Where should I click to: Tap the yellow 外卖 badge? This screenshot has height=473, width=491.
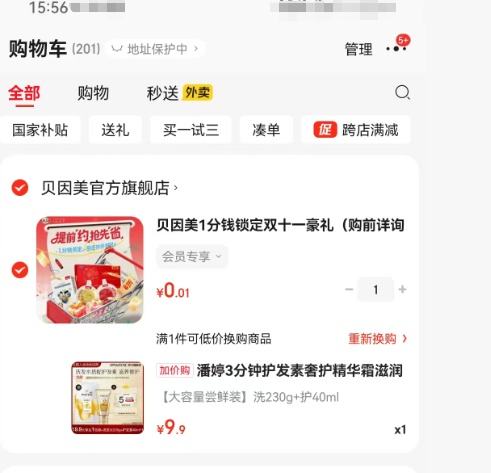(197, 92)
